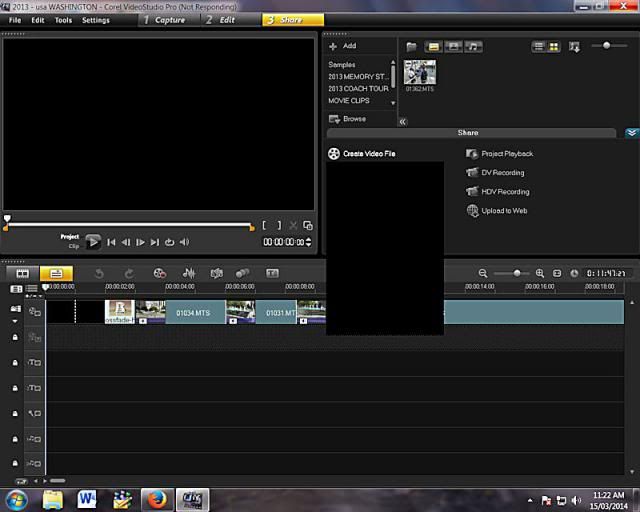Click the Record/Capture Option reel icon
This screenshot has width=640, height=512.
click(160, 273)
